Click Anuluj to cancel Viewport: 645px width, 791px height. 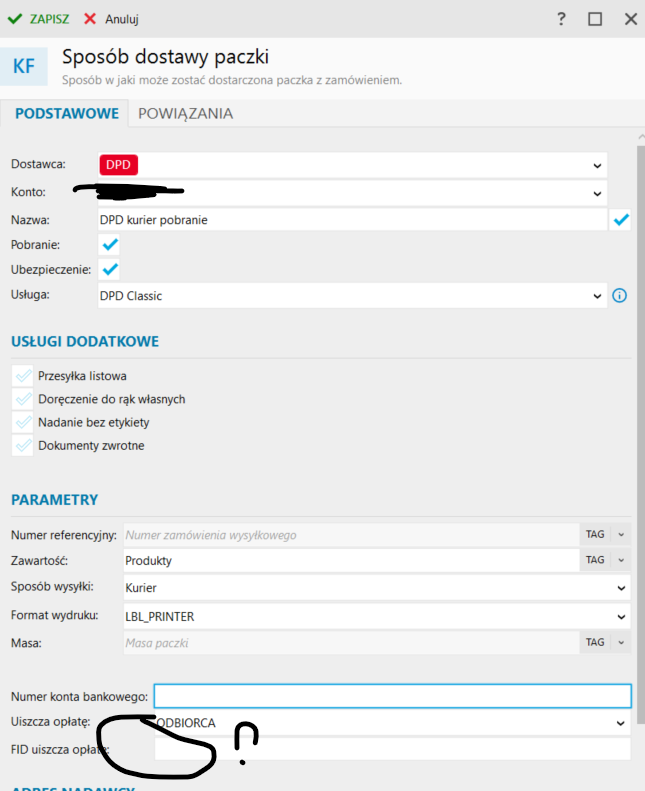coord(111,18)
